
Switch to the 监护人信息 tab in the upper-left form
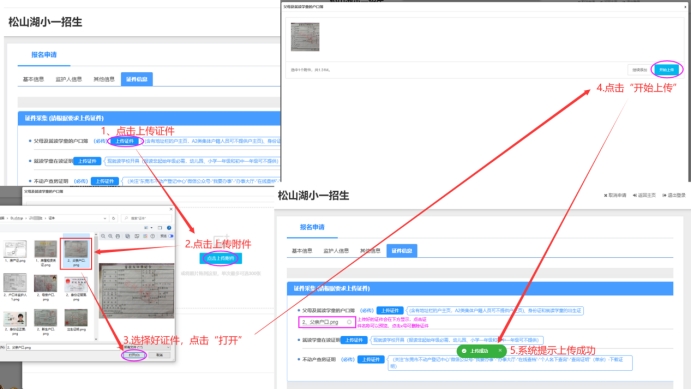[68, 79]
